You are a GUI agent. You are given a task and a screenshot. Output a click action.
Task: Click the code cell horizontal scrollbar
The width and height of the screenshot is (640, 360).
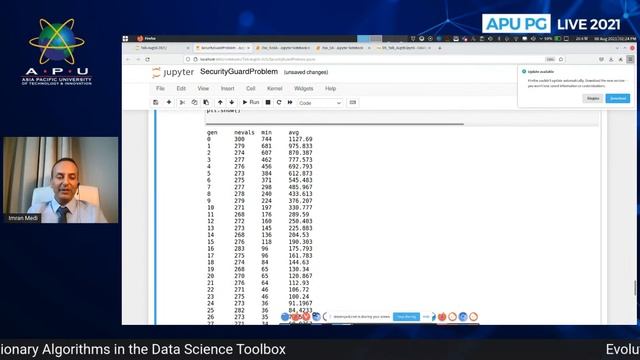pos(335,124)
